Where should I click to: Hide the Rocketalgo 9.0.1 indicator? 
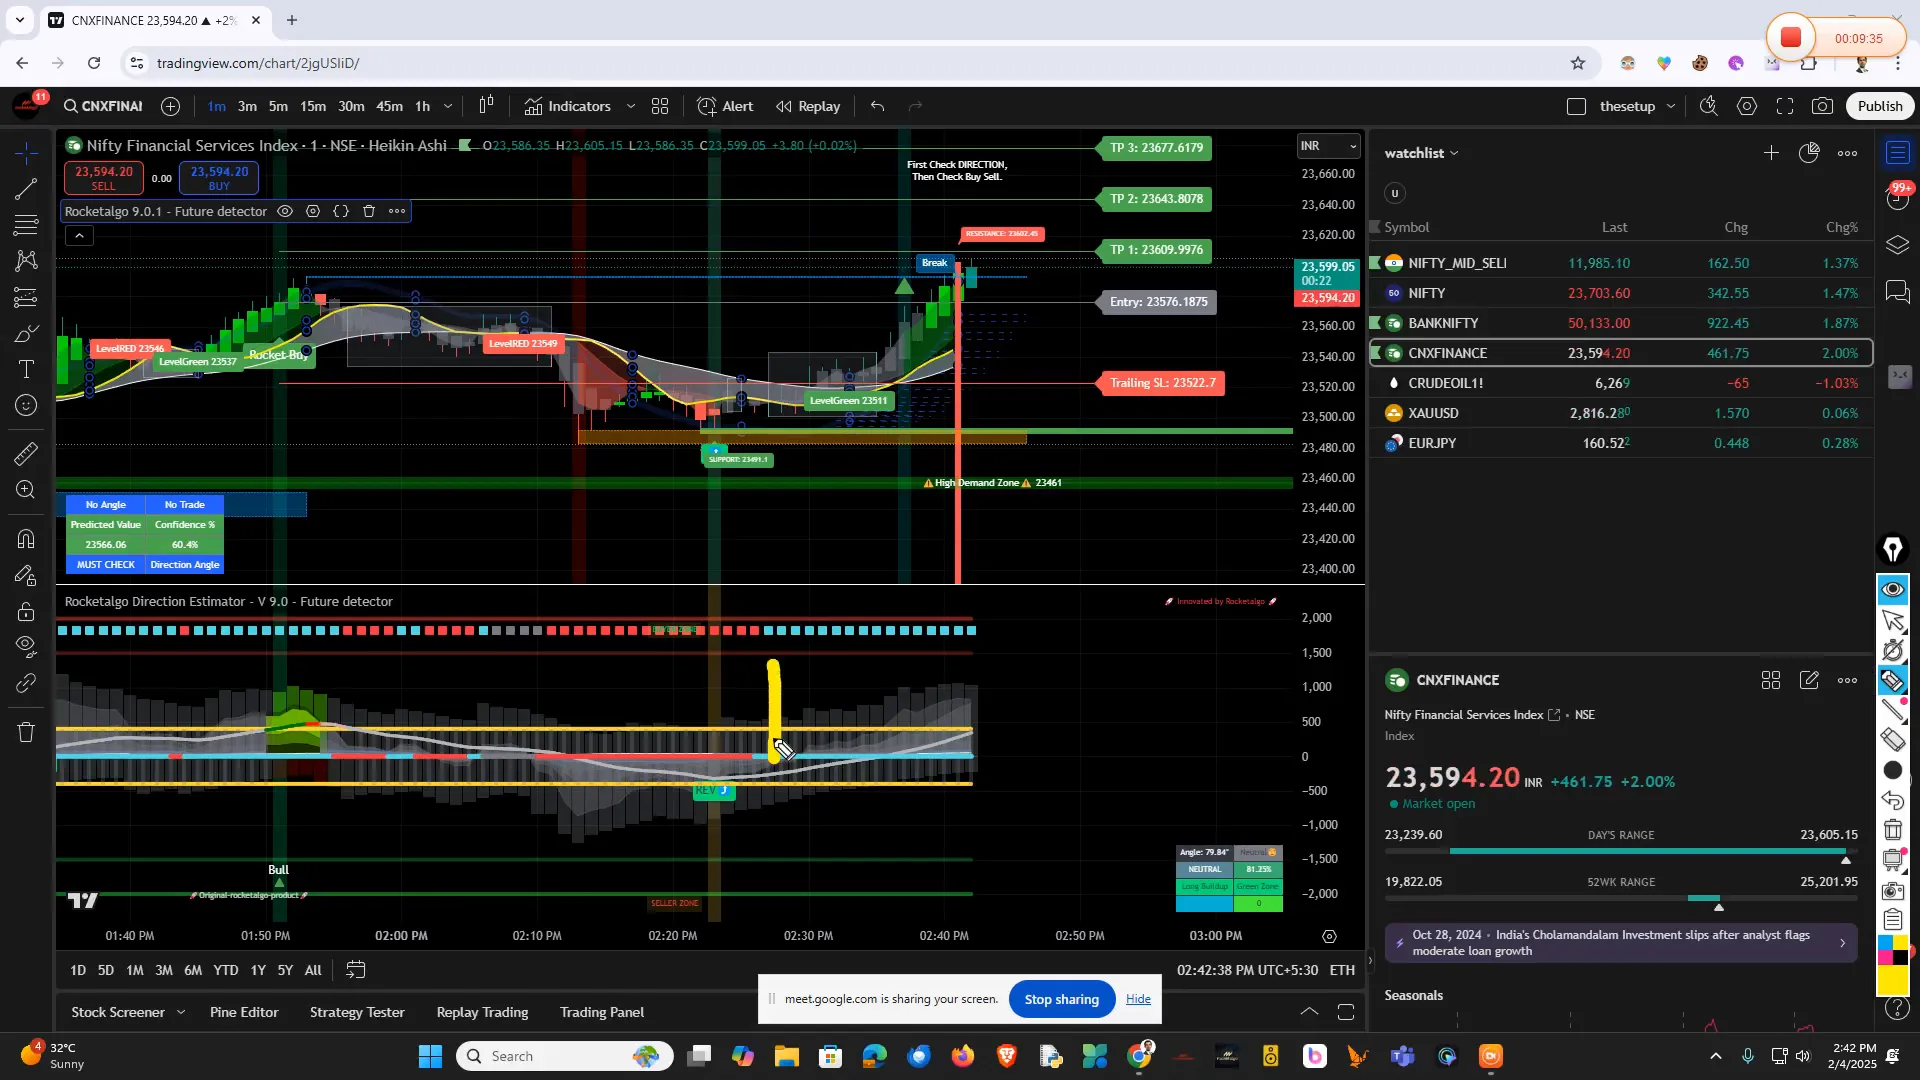click(x=285, y=211)
